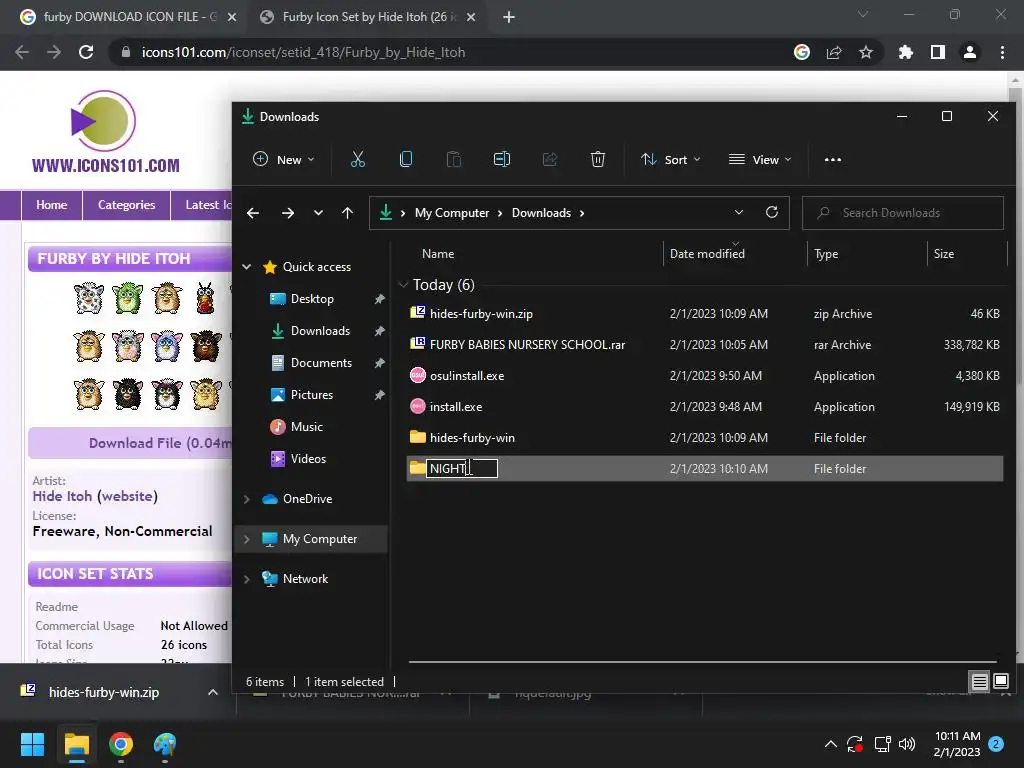Open Chrome Extensions puzzle icon
The height and width of the screenshot is (768, 1024).
coord(906,52)
